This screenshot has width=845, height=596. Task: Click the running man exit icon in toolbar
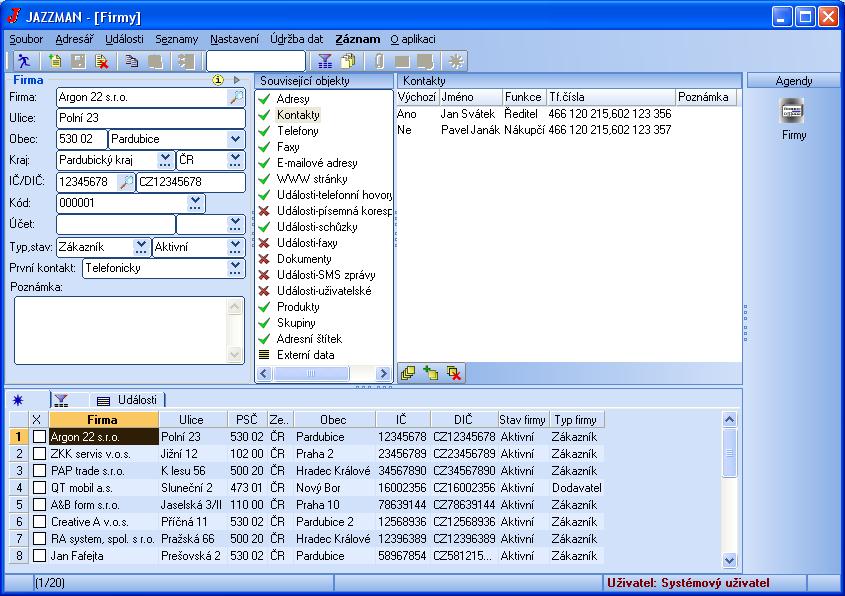coord(22,62)
